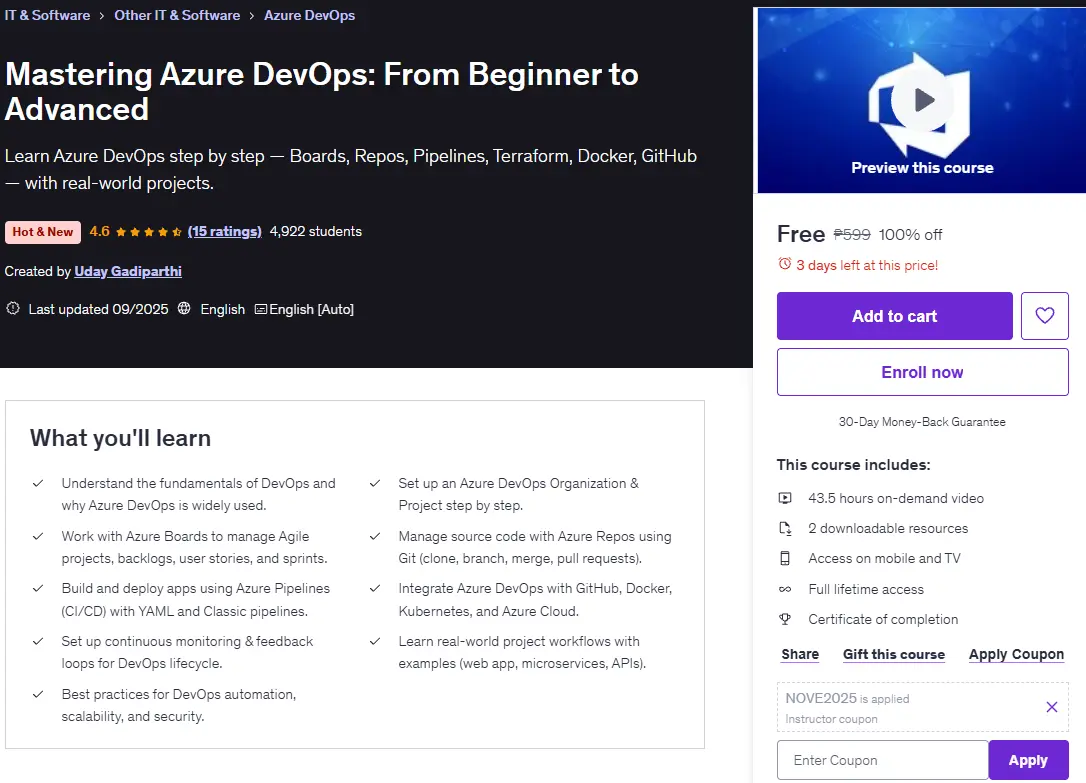Click the alarm clock icon by days left
Image resolution: width=1086 pixels, height=783 pixels.
pyautogui.click(x=785, y=264)
